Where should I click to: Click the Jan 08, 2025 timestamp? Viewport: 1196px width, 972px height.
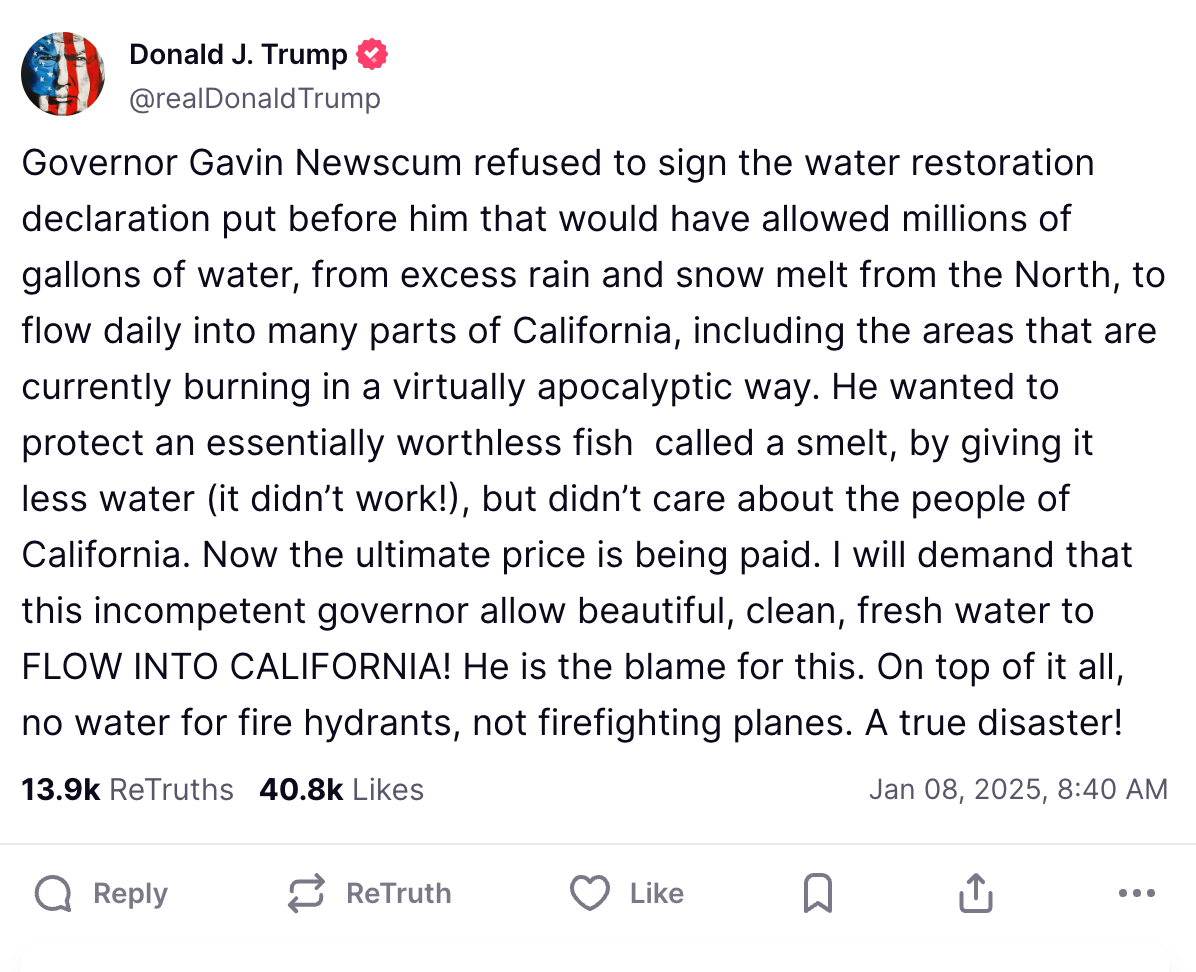(1018, 790)
